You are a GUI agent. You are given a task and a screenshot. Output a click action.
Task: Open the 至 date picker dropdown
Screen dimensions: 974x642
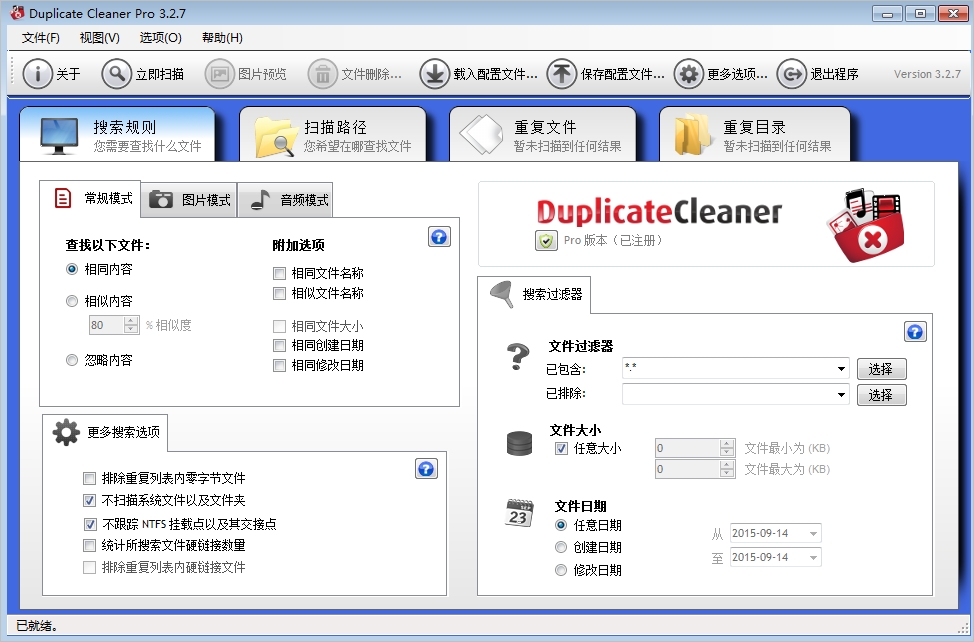point(813,558)
